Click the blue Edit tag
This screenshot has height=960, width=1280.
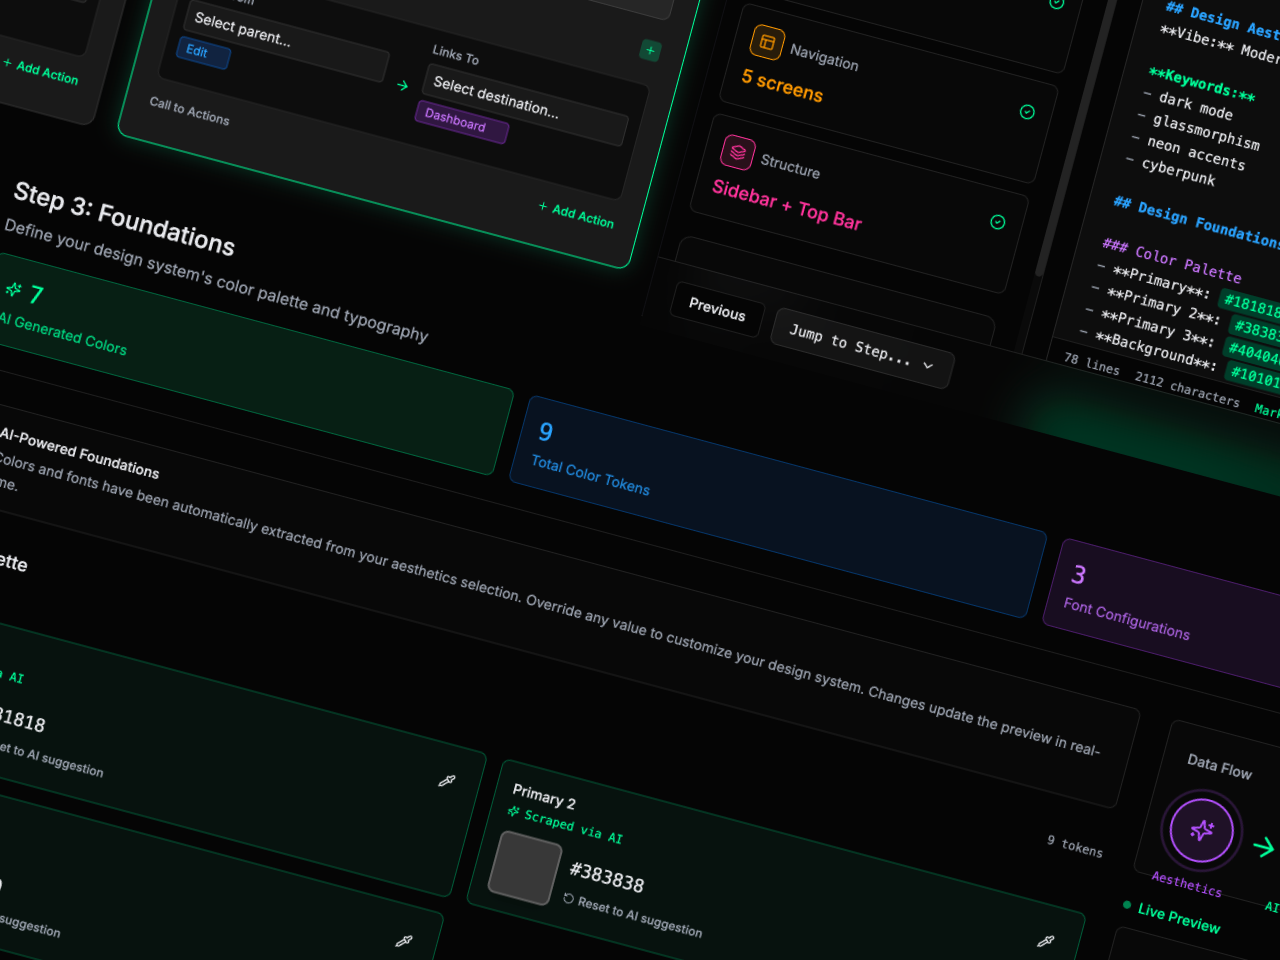pyautogui.click(x=203, y=53)
